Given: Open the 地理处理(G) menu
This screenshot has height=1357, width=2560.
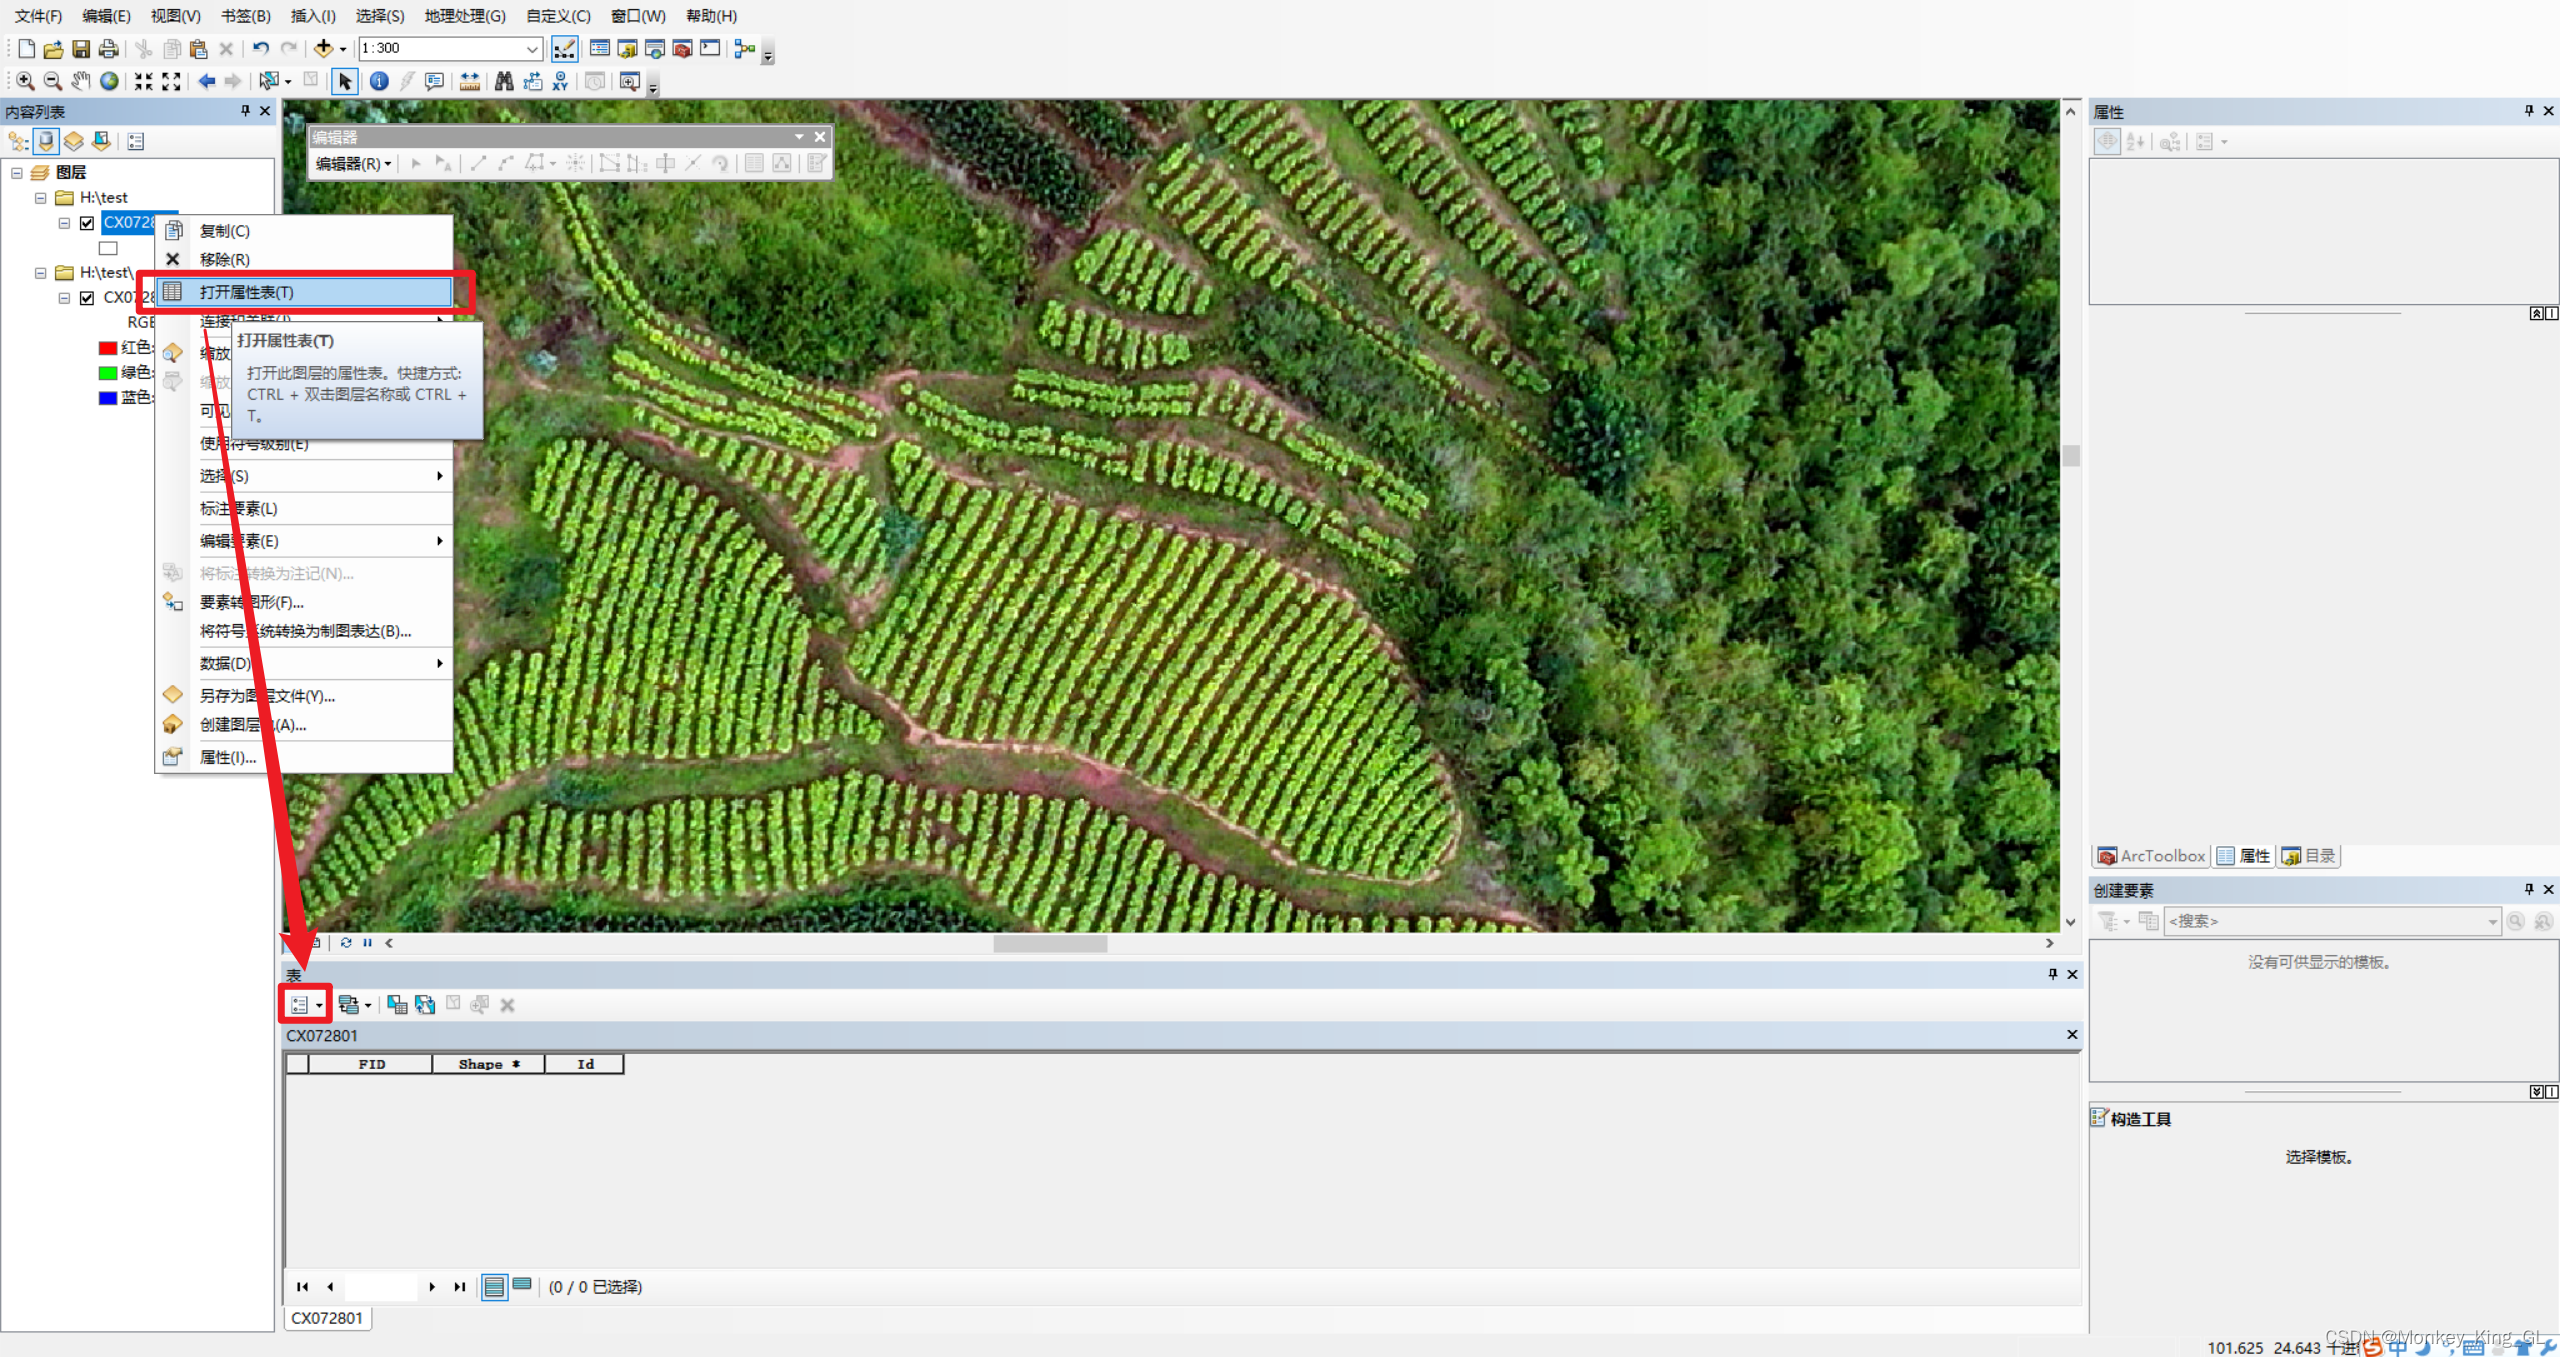Looking at the screenshot, I should [465, 16].
